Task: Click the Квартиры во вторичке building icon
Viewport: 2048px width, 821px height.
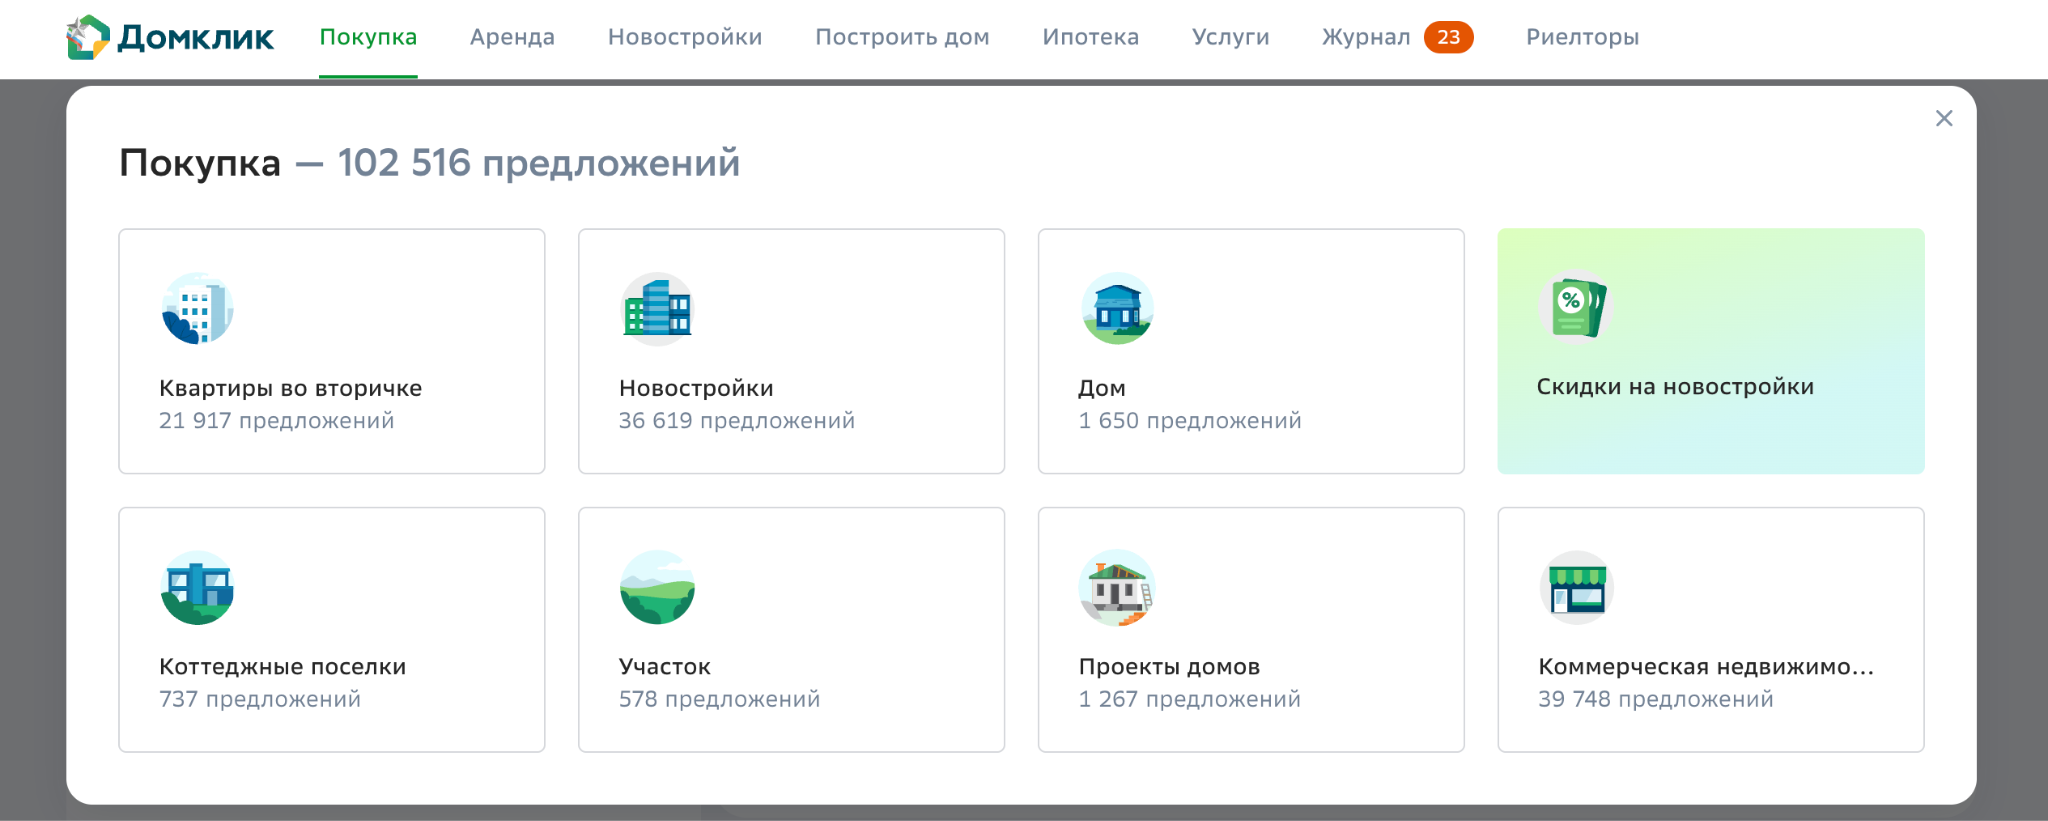Action: coord(197,309)
